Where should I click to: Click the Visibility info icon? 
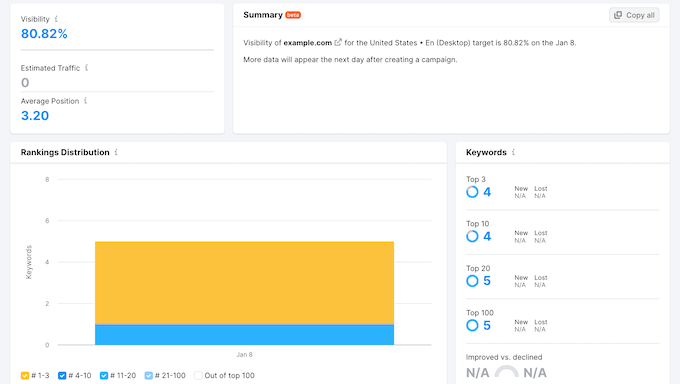[x=56, y=19]
